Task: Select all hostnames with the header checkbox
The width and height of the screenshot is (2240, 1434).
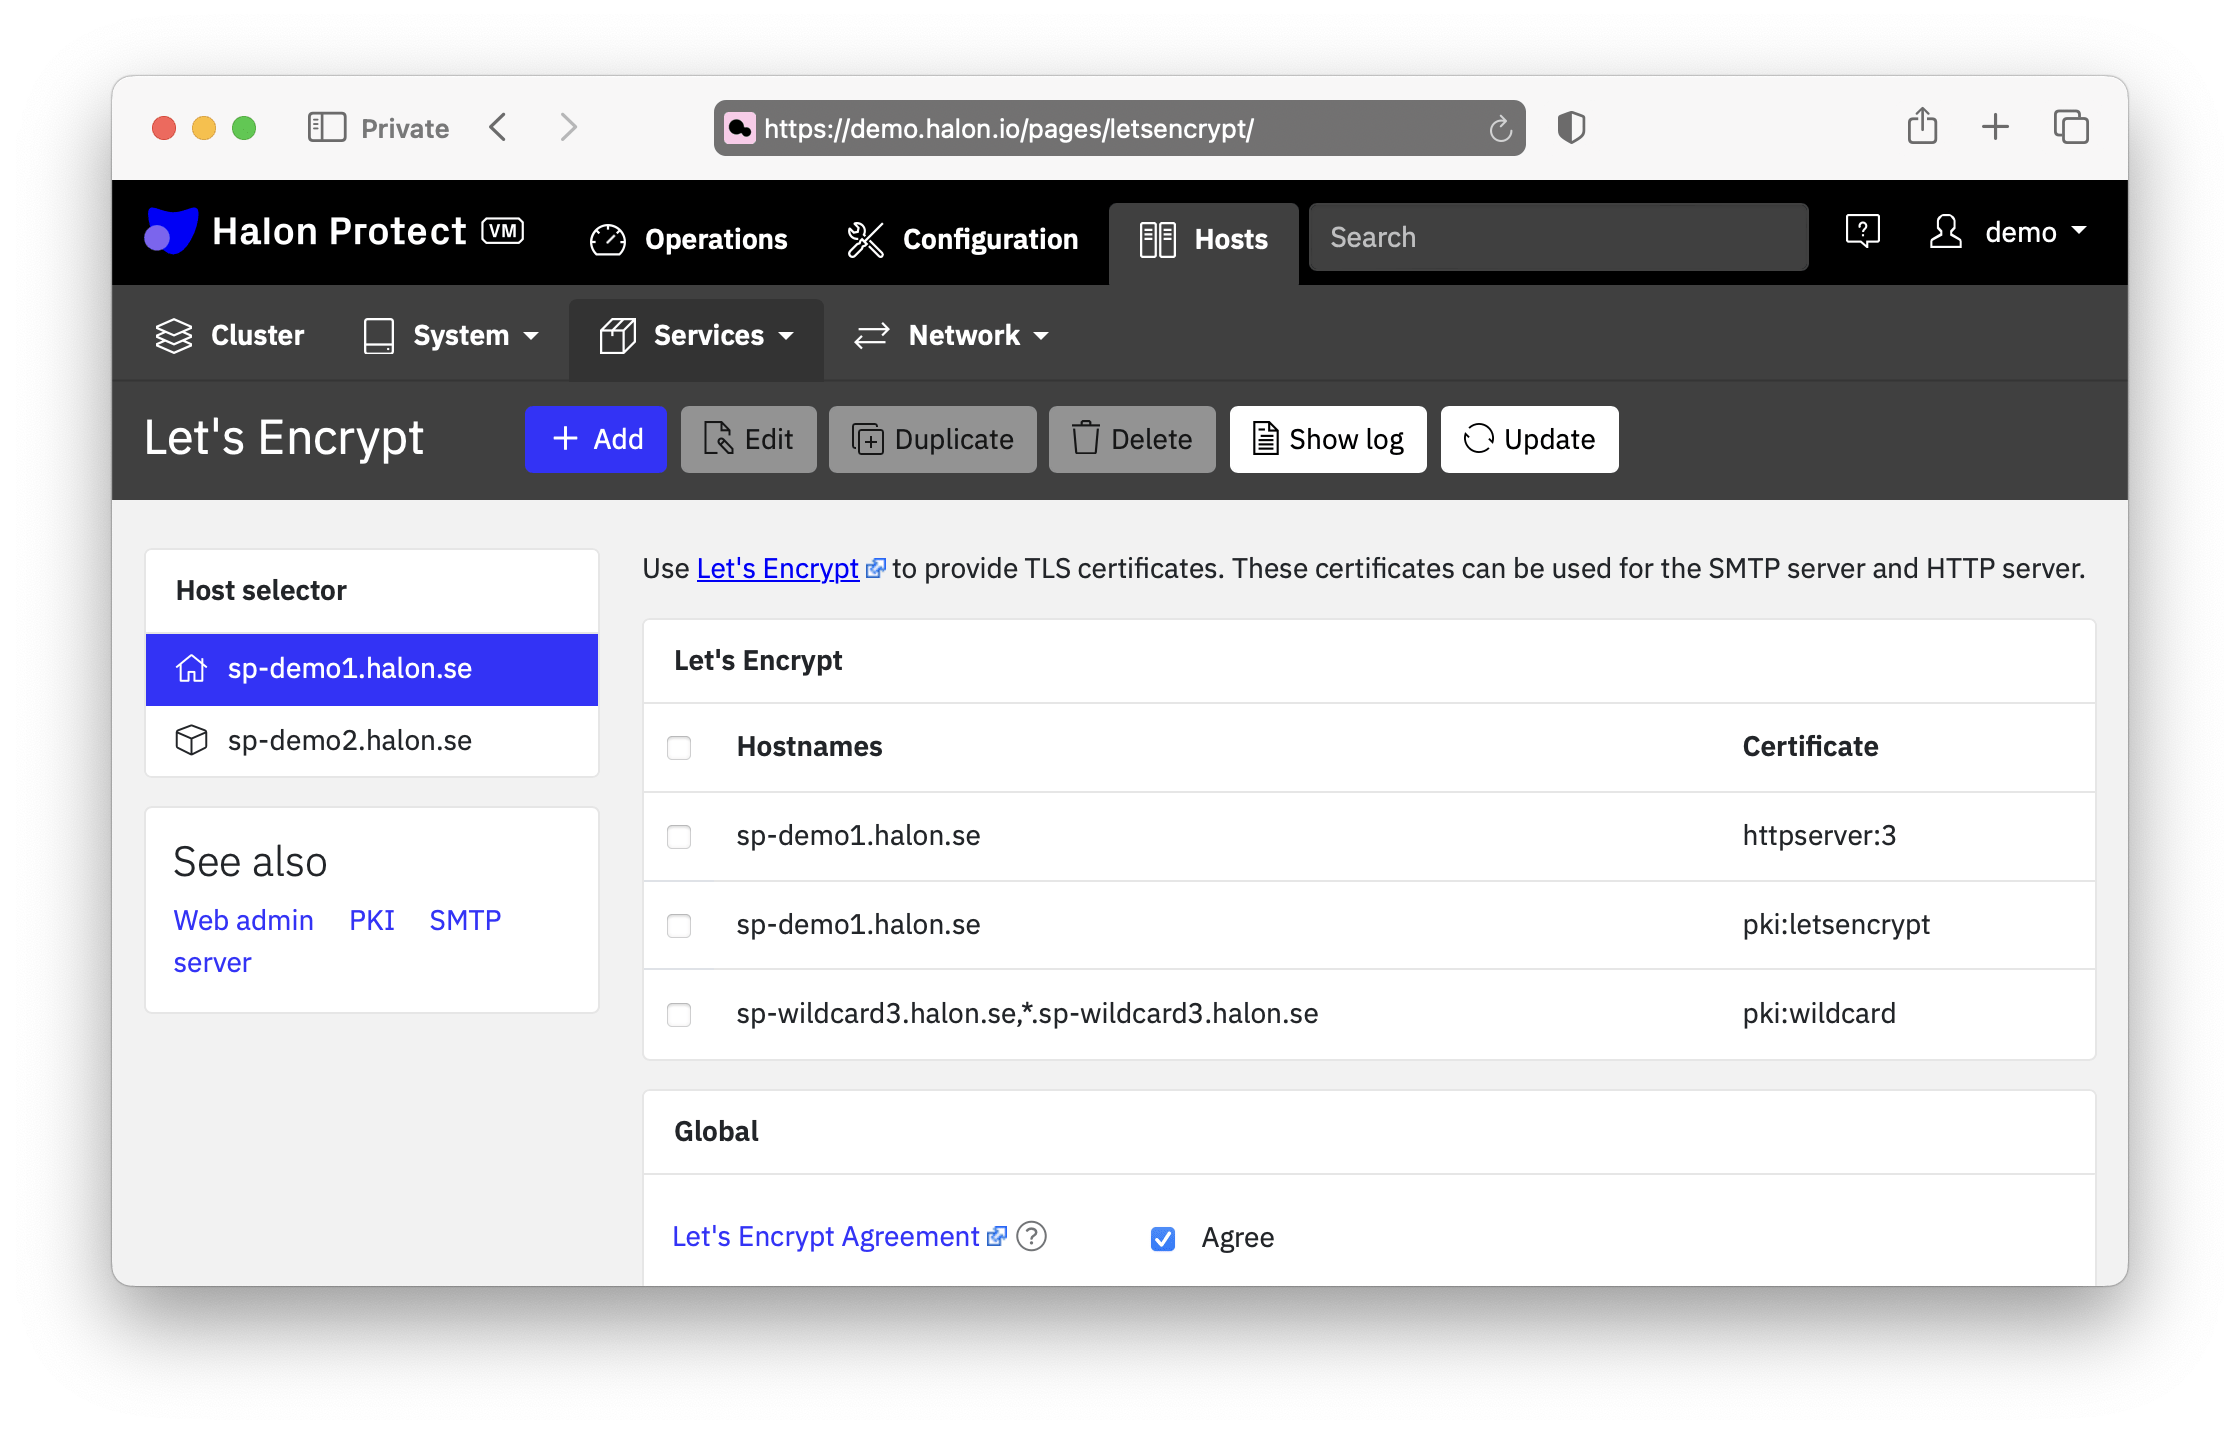Action: click(x=679, y=747)
